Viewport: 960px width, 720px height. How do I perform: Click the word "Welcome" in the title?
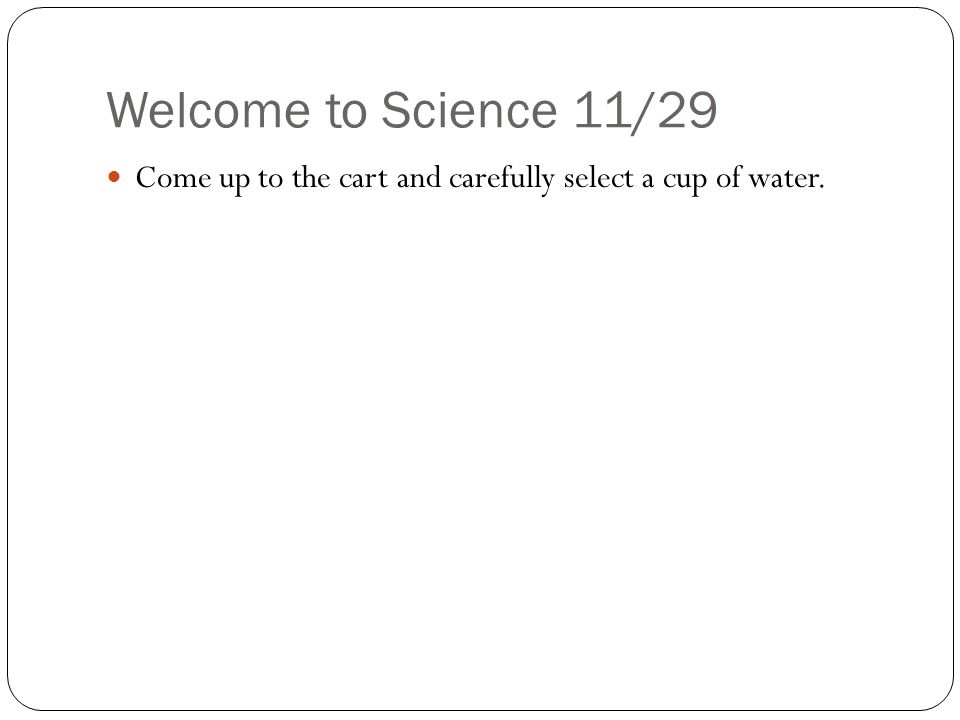(x=209, y=110)
